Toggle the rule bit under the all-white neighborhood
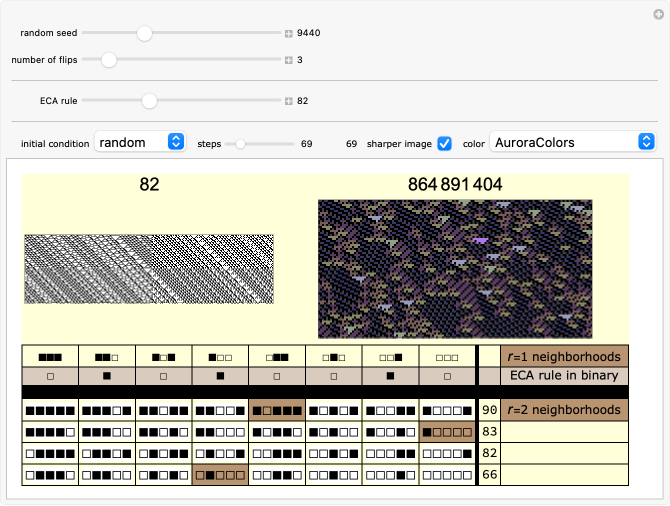This screenshot has height=506, width=670. tap(447, 376)
